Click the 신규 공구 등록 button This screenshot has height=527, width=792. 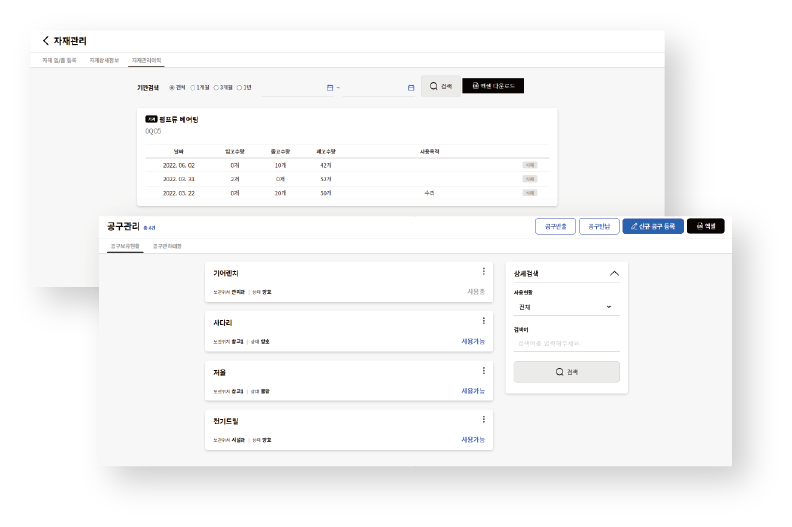click(x=653, y=226)
